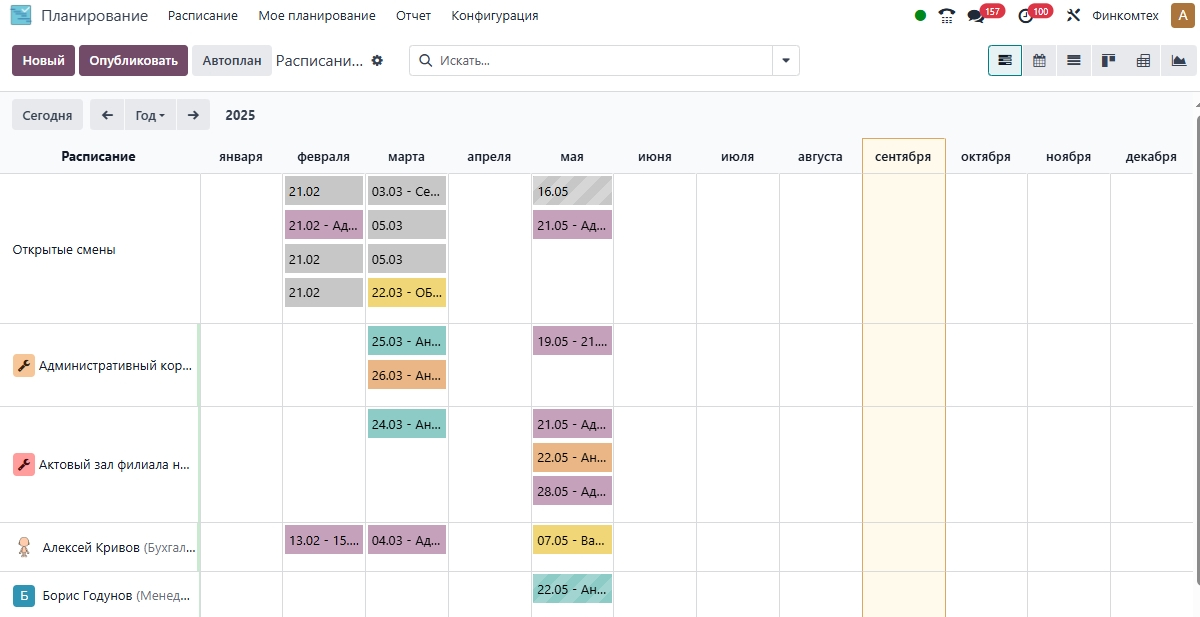The height and width of the screenshot is (617, 1200).
Task: Switch to the Pivot table view
Action: coord(1143,61)
